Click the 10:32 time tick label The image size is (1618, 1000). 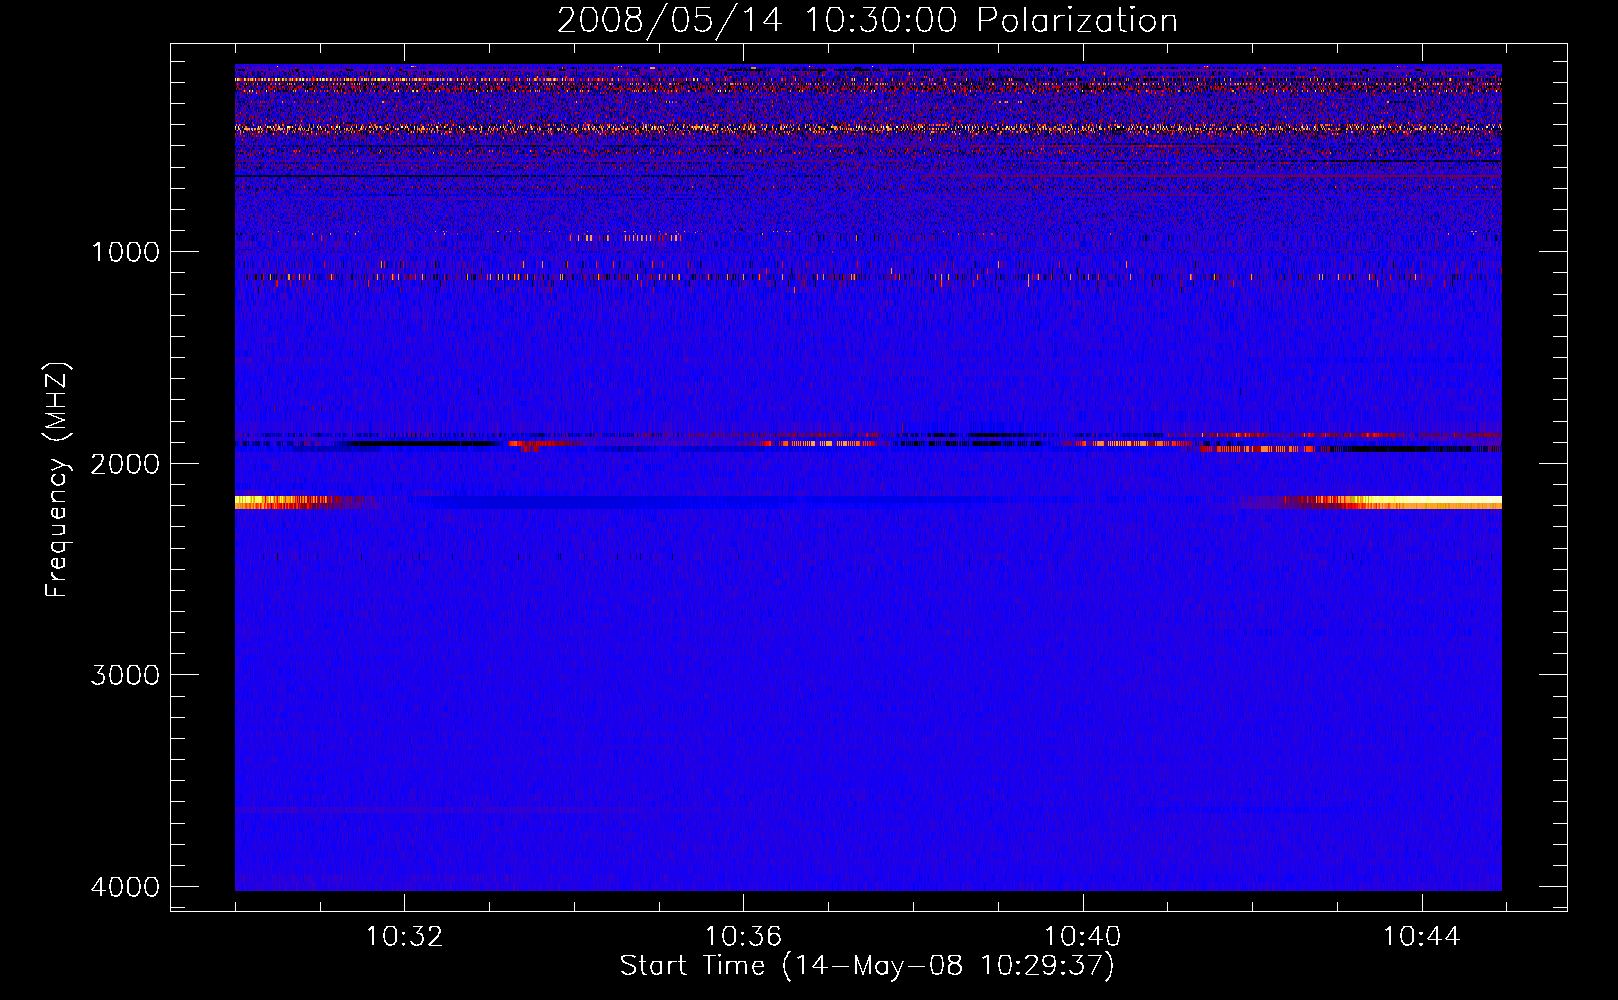click(404, 937)
